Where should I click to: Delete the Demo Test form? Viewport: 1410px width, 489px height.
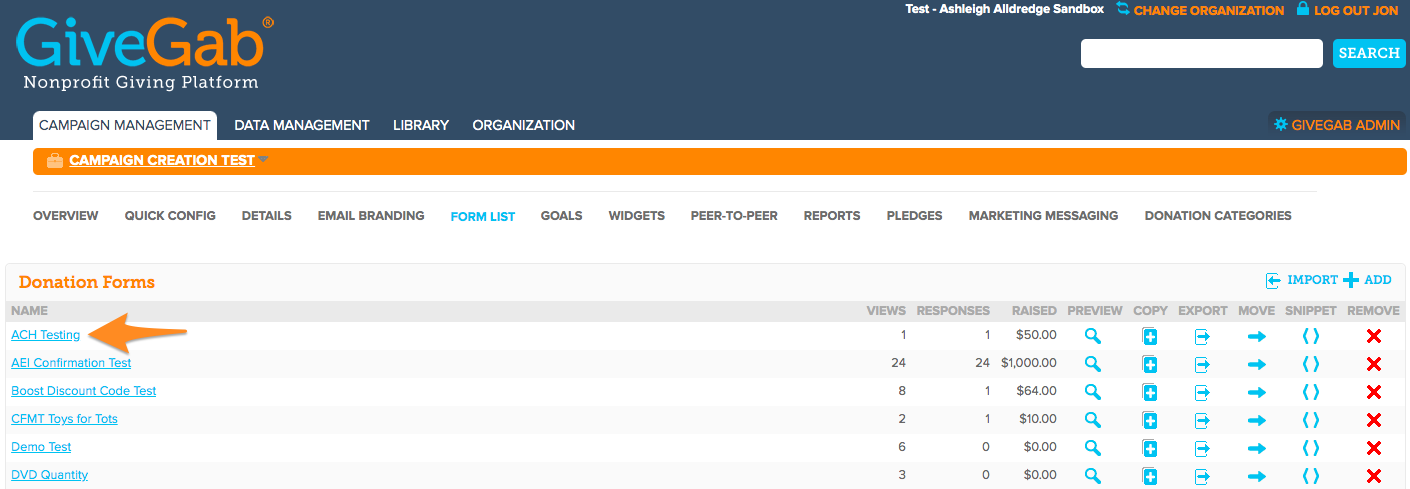coord(1373,449)
